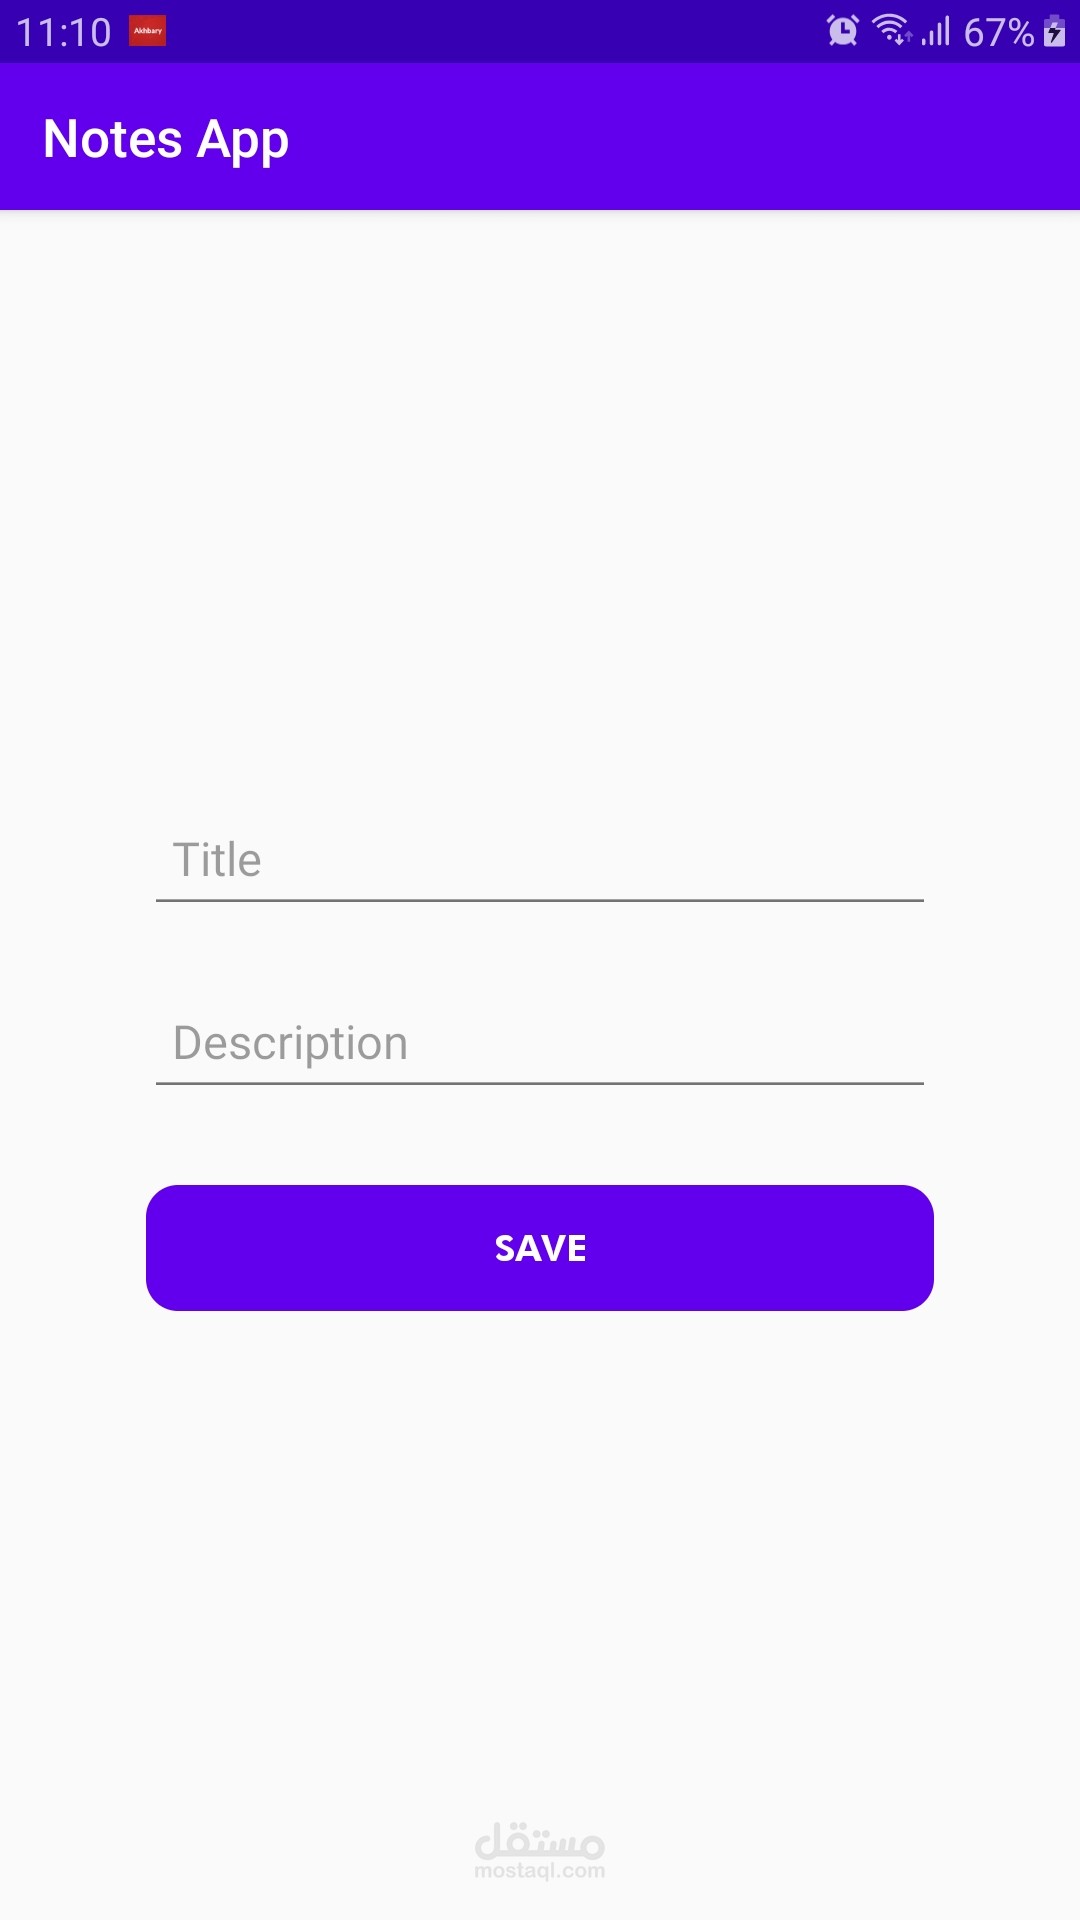The height and width of the screenshot is (1920, 1080).
Task: Tap the alarm clock status icon
Action: (x=842, y=31)
